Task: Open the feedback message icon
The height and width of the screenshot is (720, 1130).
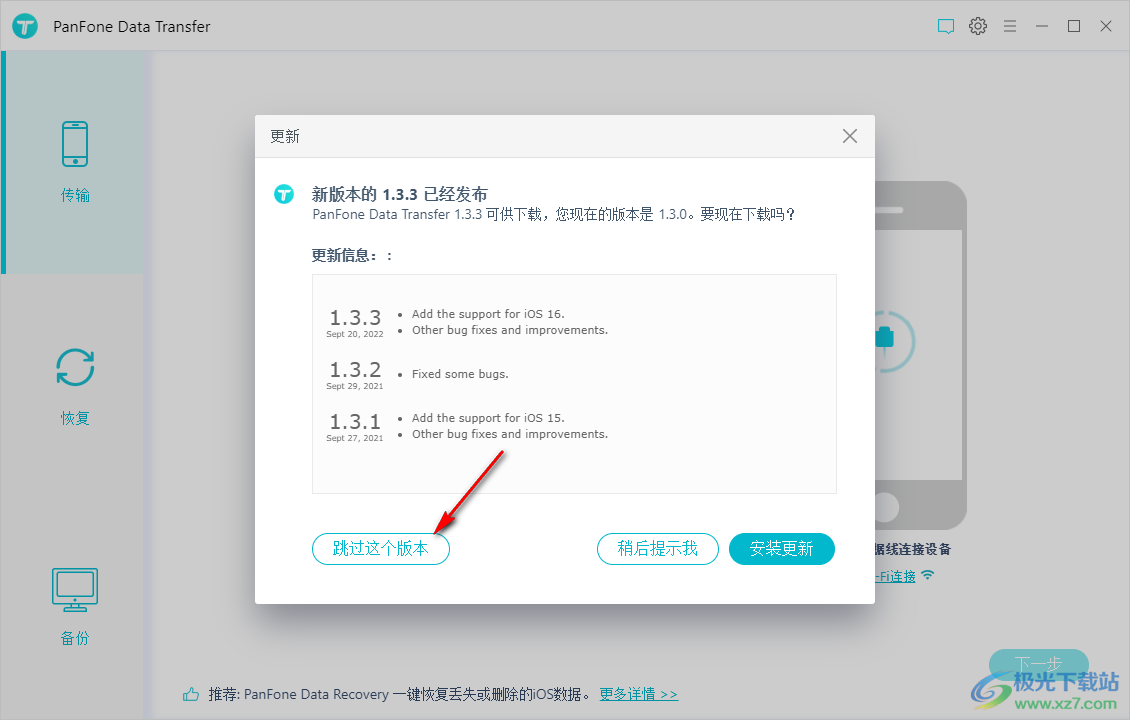Action: pyautogui.click(x=946, y=27)
